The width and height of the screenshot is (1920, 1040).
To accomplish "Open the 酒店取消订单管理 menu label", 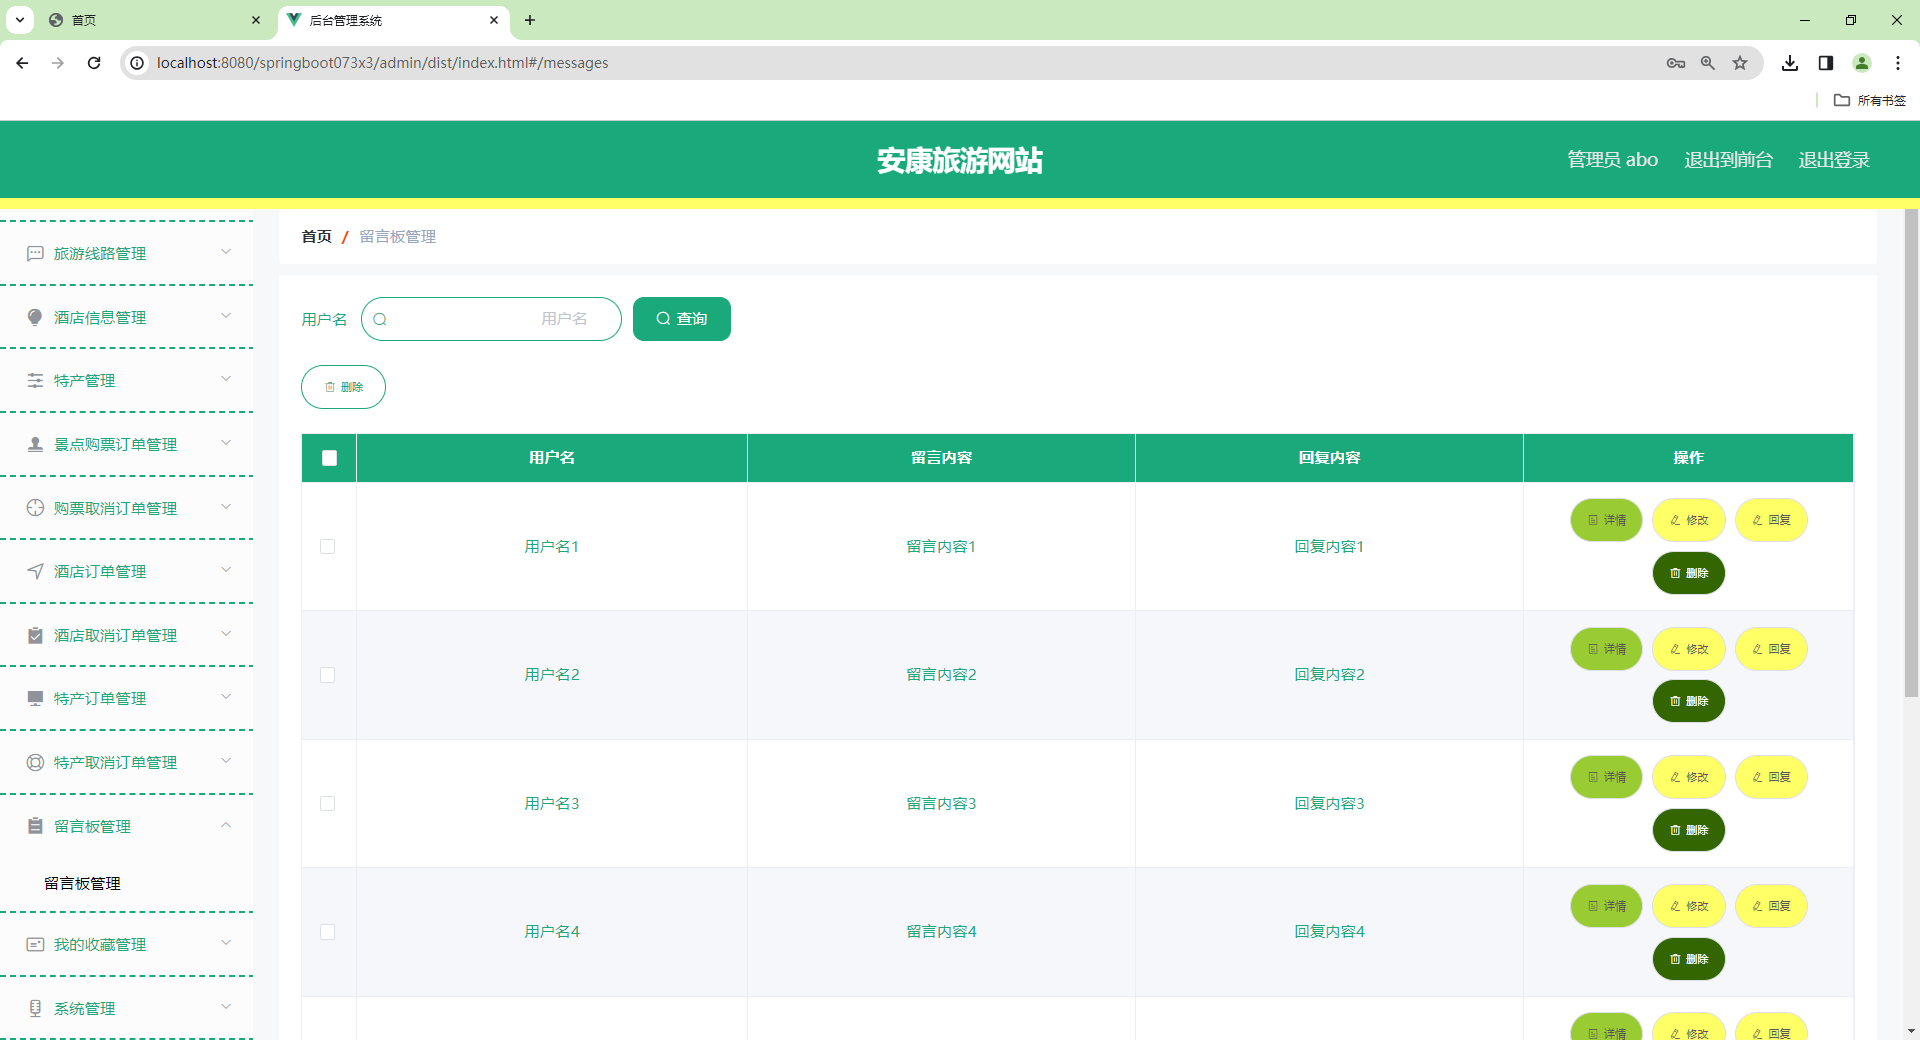I will tap(115, 636).
